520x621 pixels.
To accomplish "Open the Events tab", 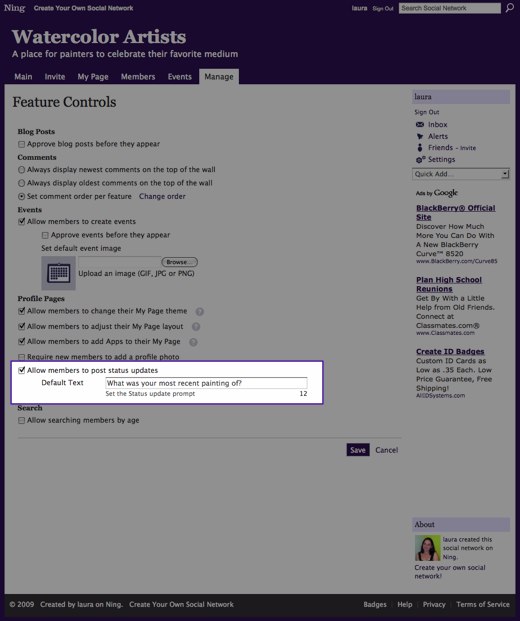I will point(179,77).
